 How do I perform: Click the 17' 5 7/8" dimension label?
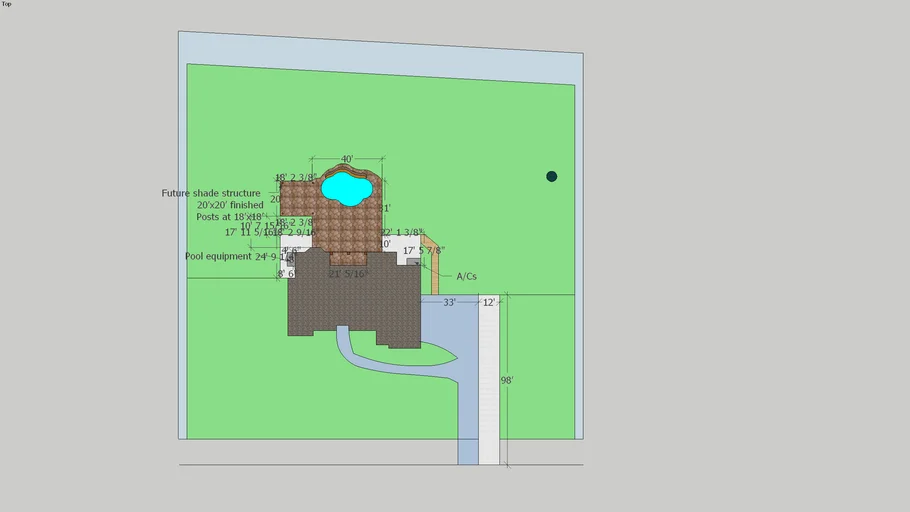(x=424, y=251)
